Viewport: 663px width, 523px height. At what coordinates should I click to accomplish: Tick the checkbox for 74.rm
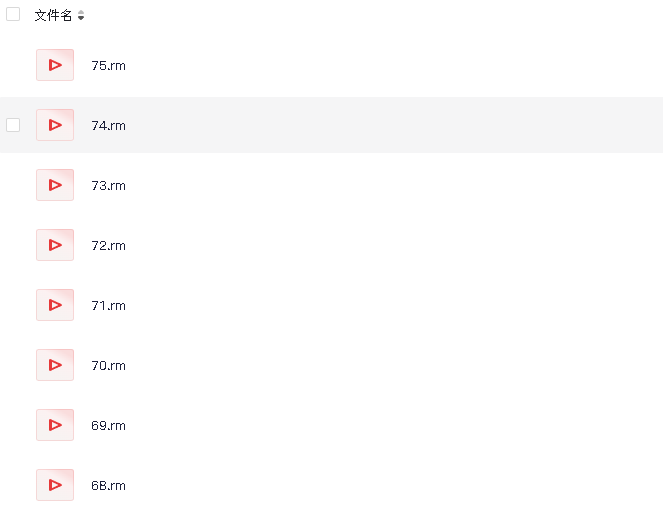click(x=13, y=125)
